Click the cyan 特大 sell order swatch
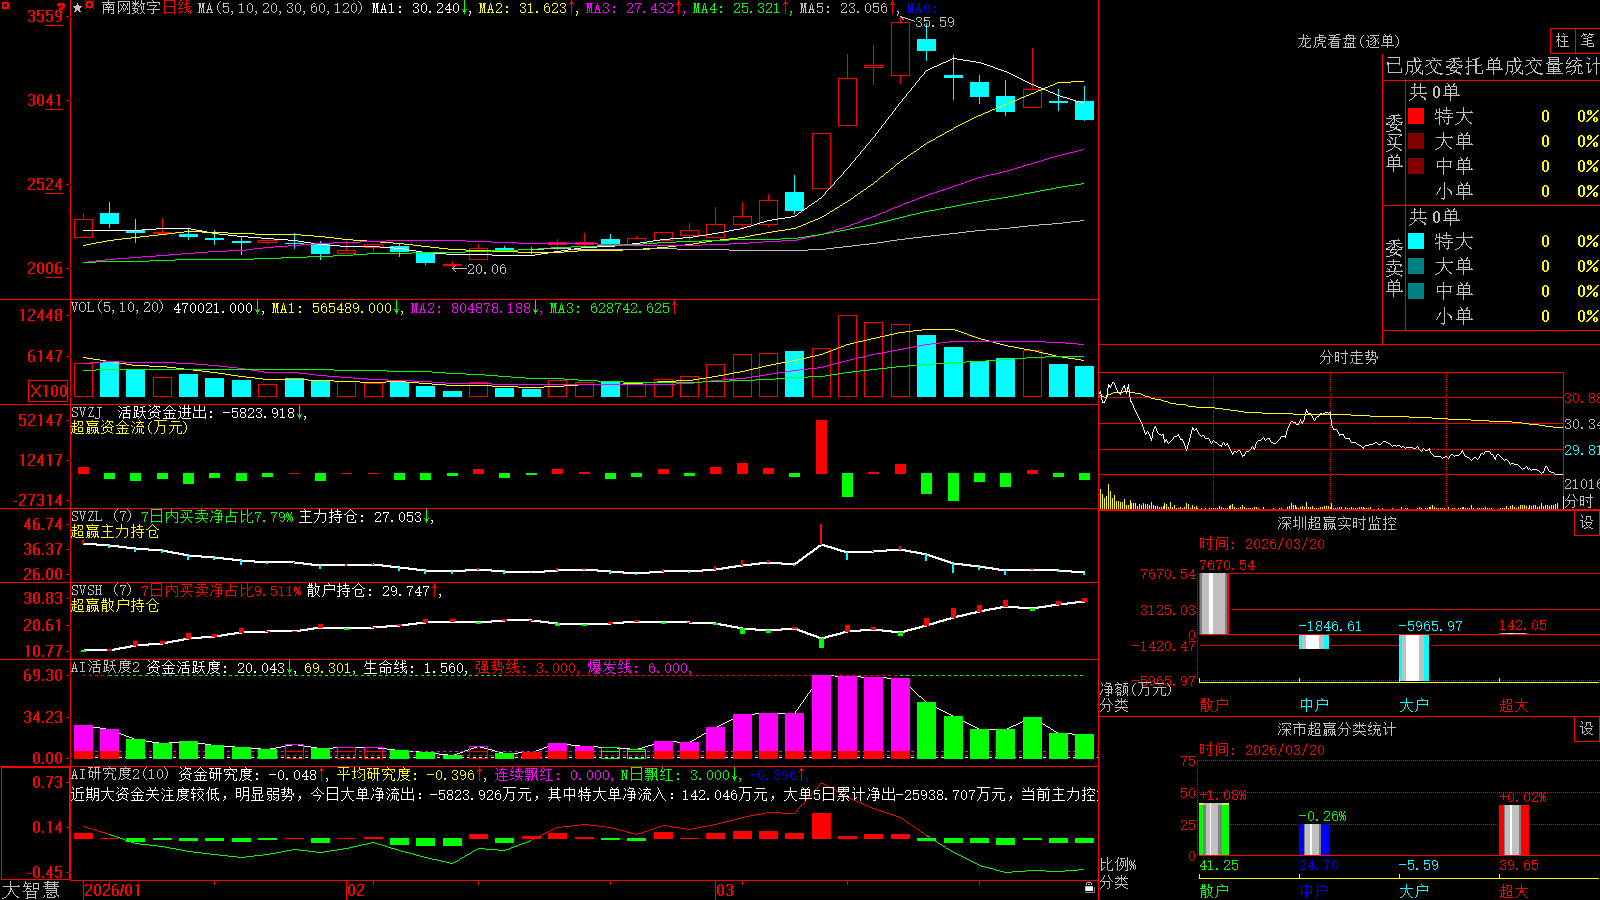The width and height of the screenshot is (1600, 900). [1416, 241]
